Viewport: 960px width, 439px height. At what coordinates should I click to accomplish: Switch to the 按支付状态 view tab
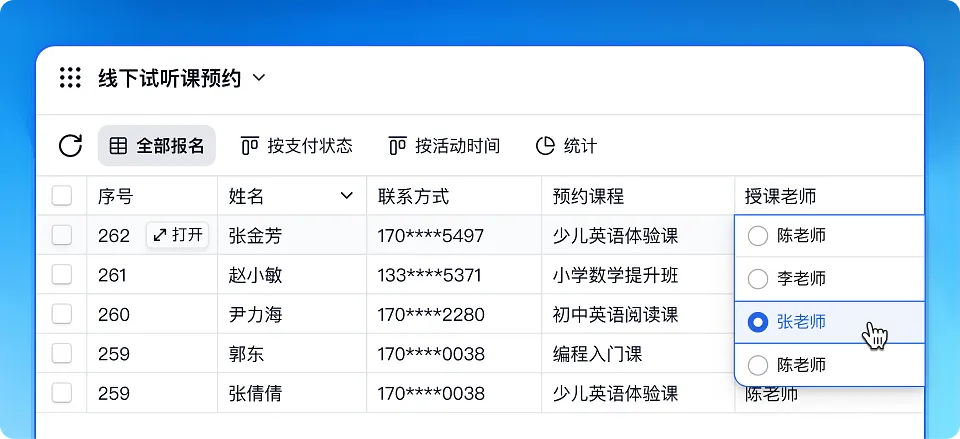coord(297,146)
